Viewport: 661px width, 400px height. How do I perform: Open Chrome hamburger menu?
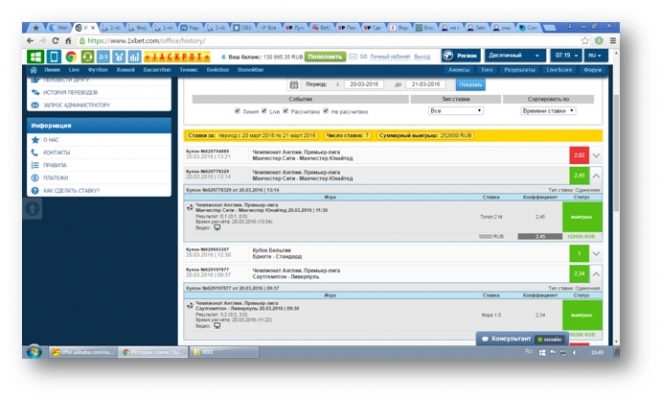point(613,41)
